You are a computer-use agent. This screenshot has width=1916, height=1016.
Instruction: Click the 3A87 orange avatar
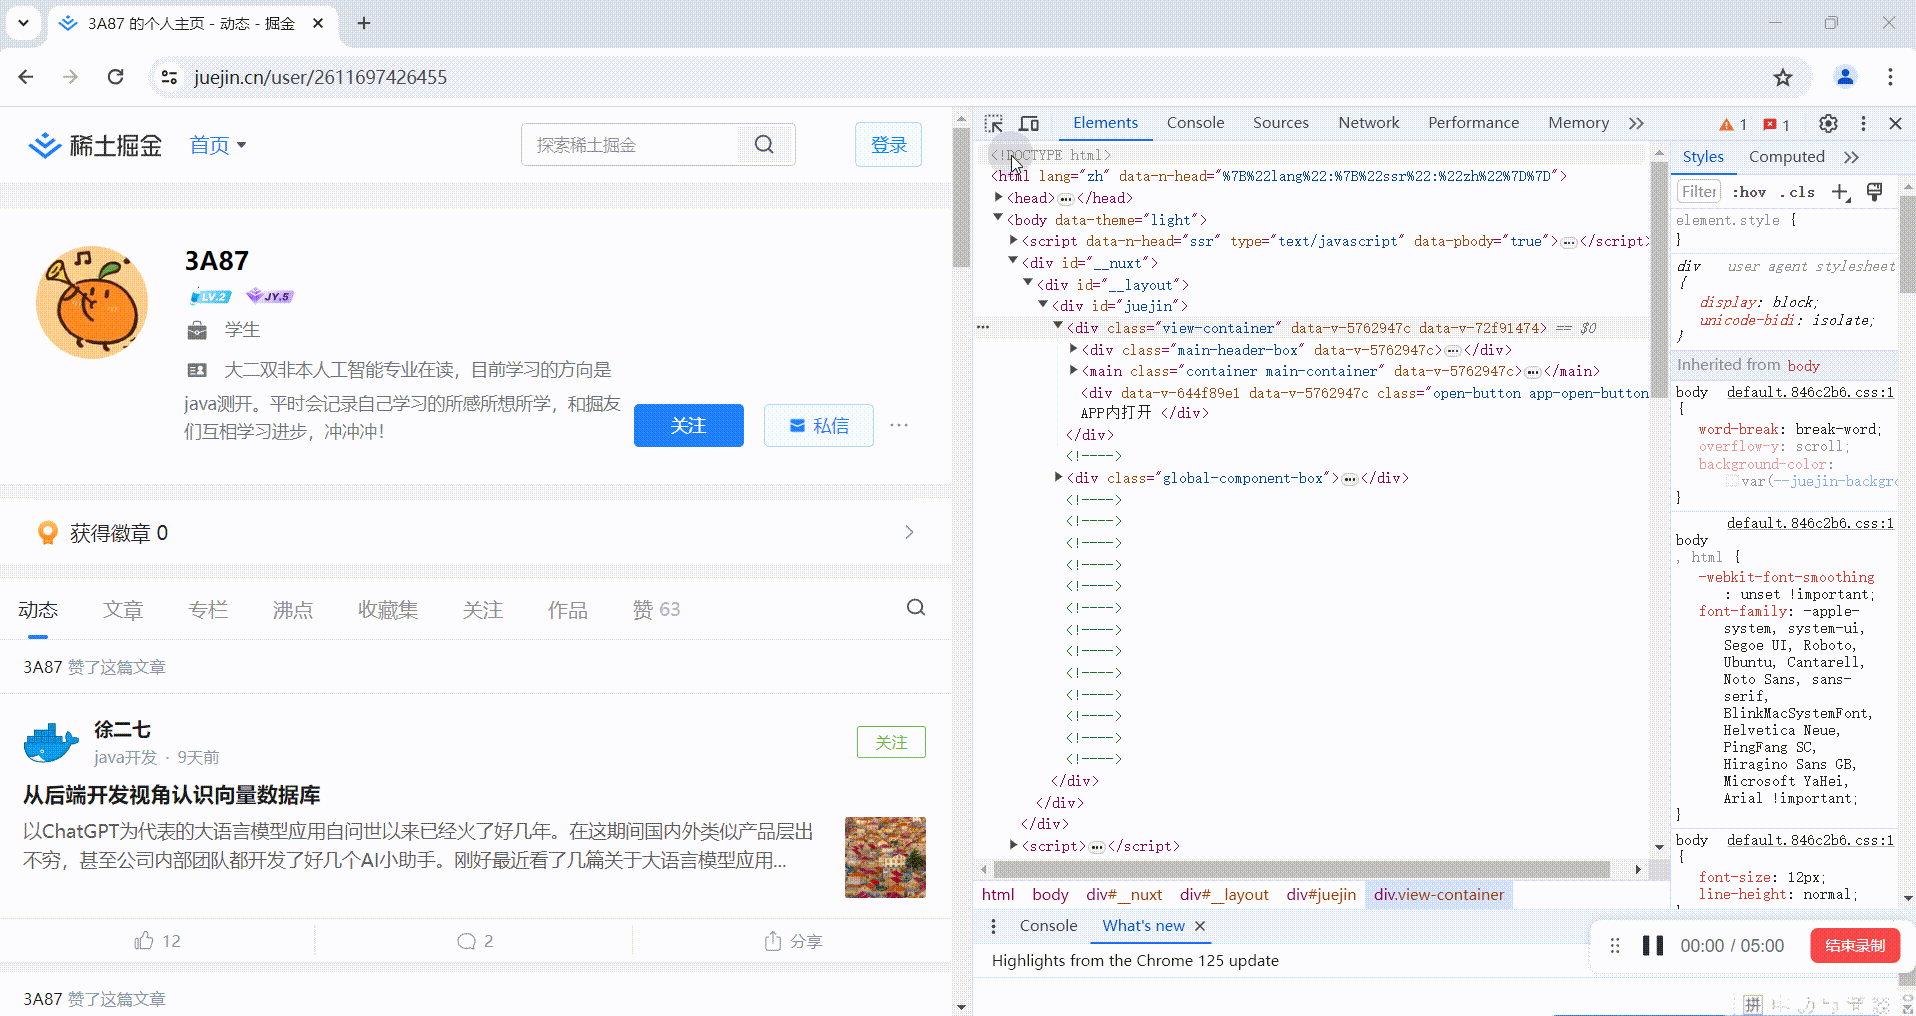pyautogui.click(x=92, y=302)
